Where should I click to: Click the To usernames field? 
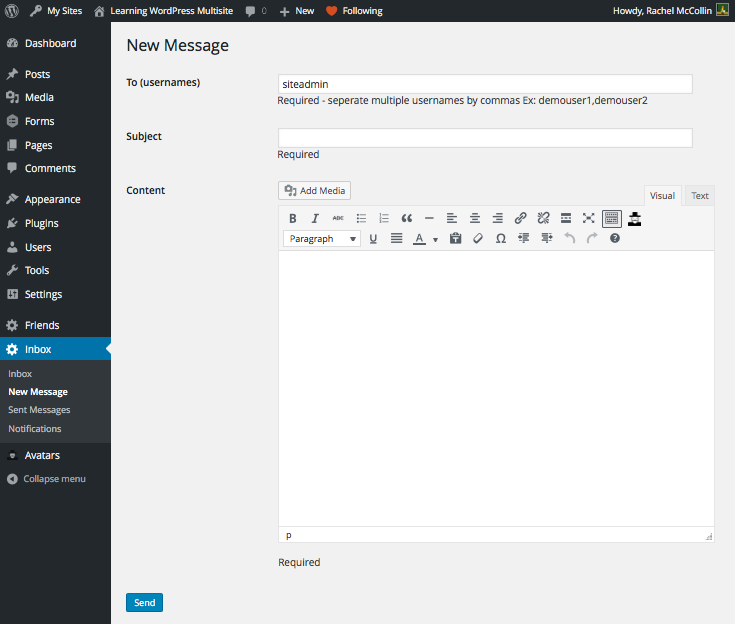click(485, 84)
